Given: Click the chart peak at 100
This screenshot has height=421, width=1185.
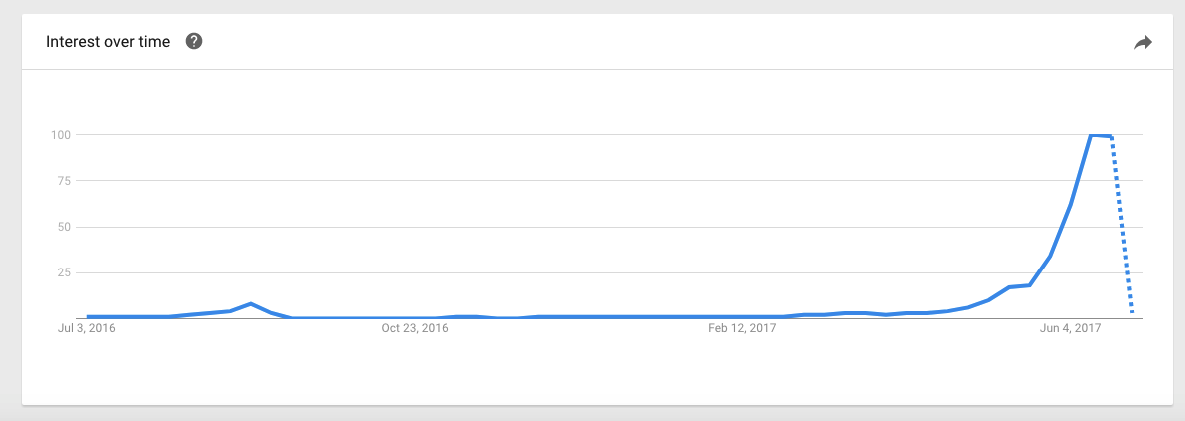Looking at the screenshot, I should click(x=1100, y=135).
